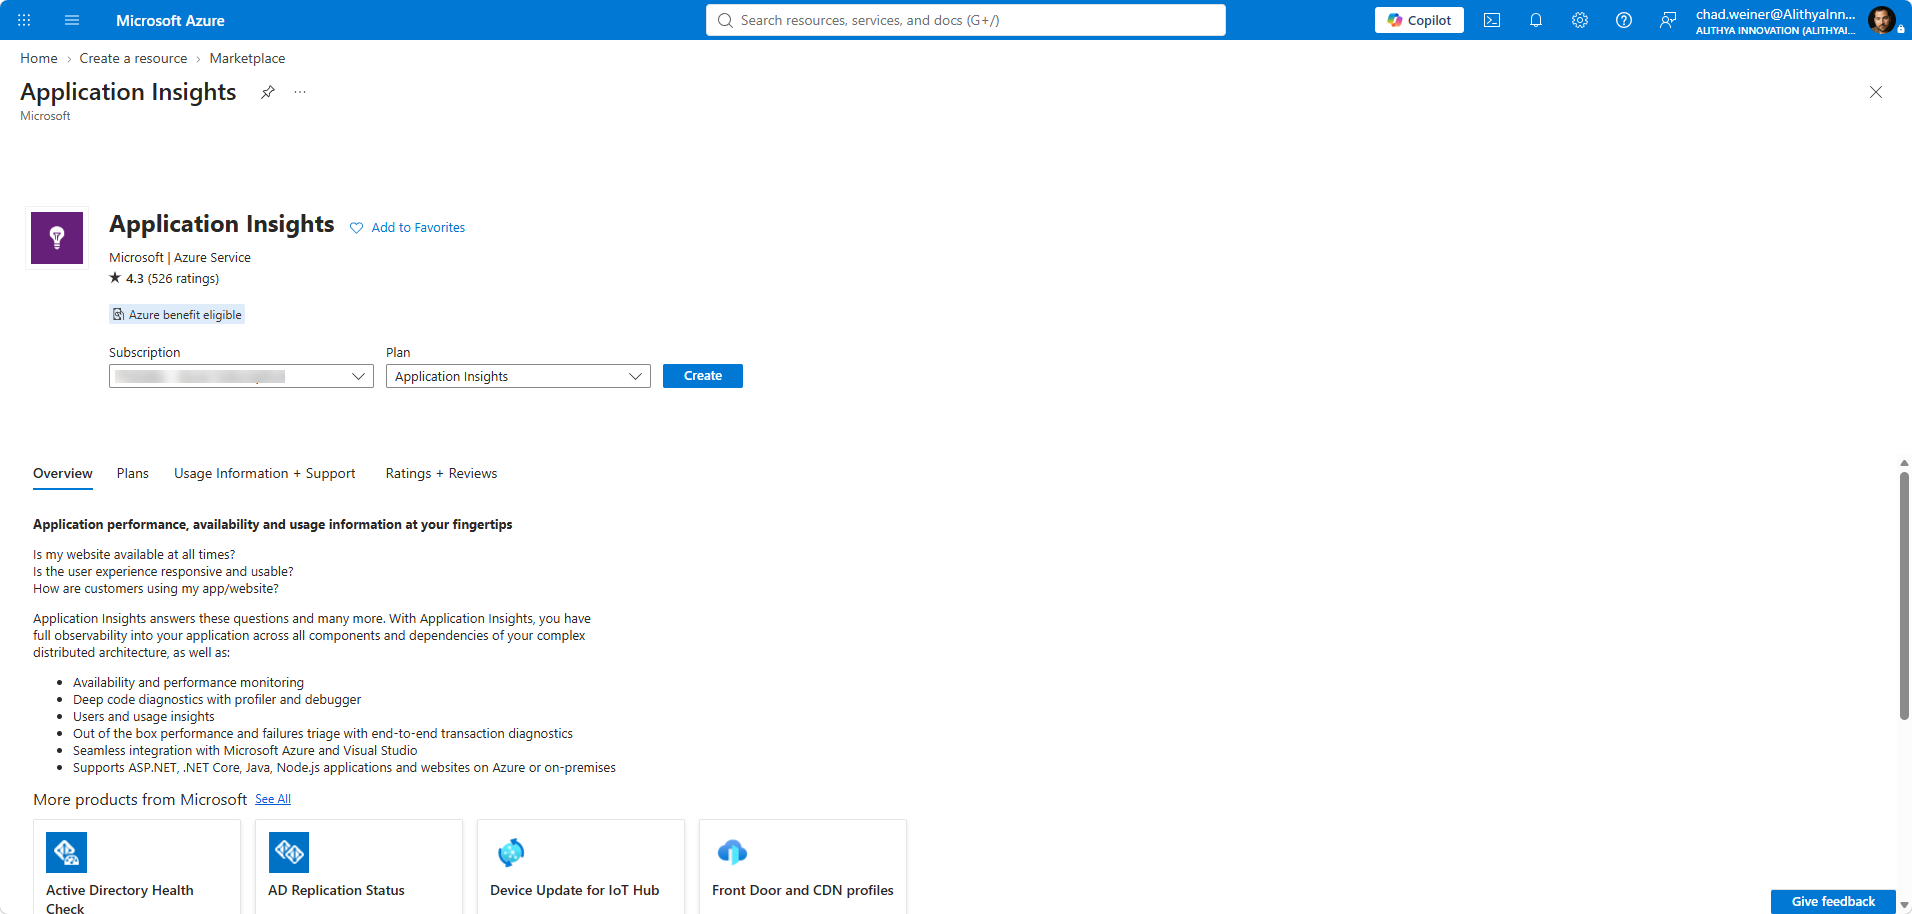Switch to the Plans tab

point(133,474)
